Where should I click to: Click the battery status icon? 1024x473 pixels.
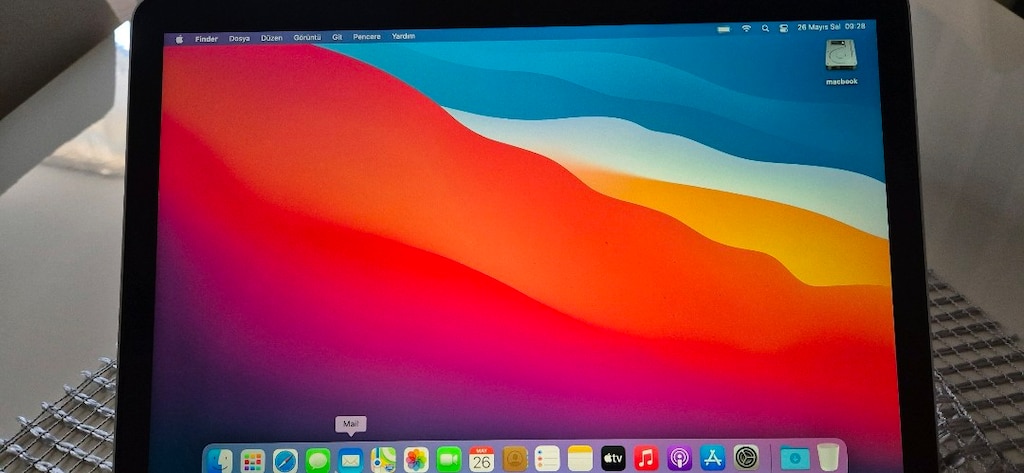pos(724,29)
